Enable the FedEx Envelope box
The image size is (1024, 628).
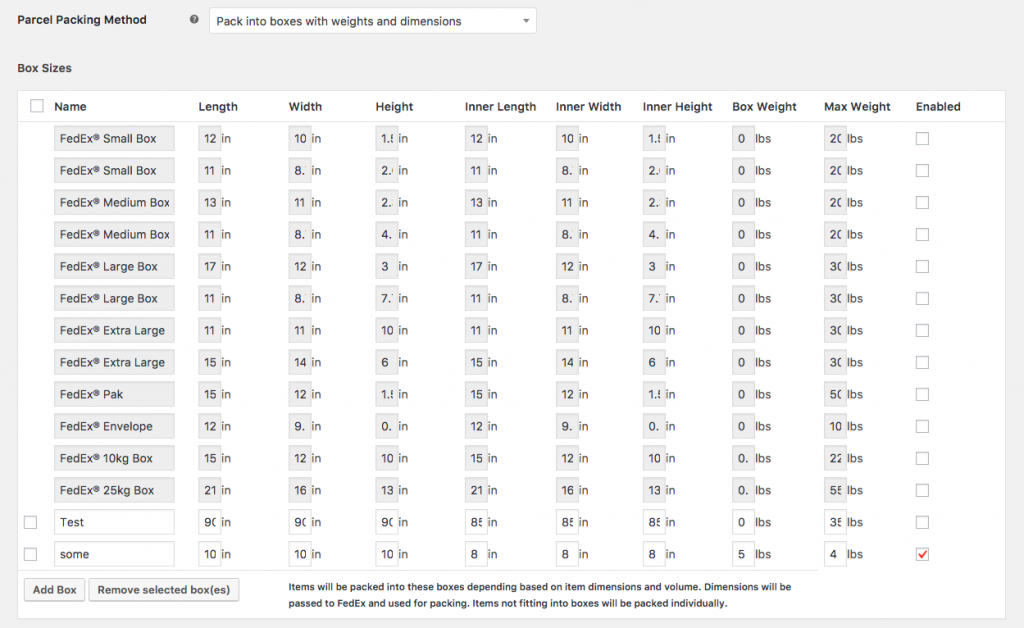(922, 426)
